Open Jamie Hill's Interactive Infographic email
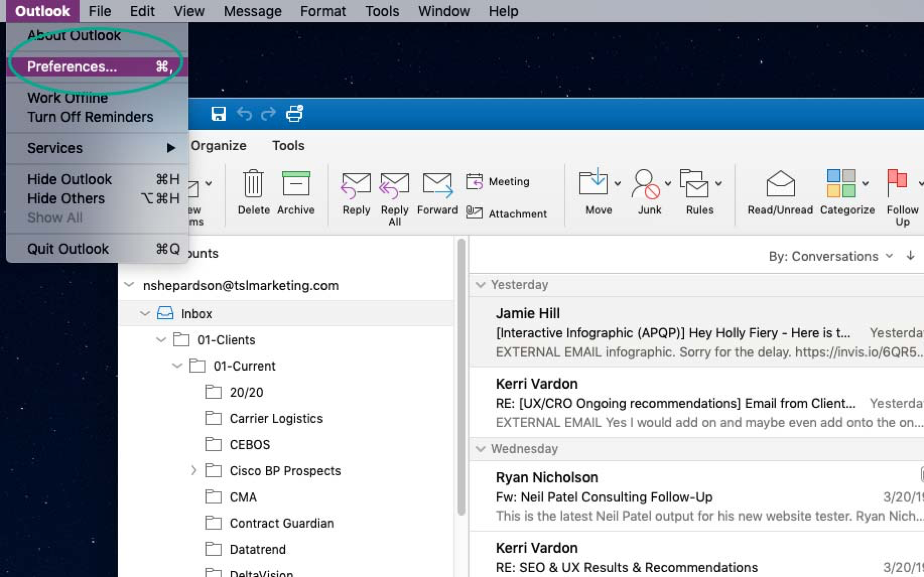 point(697,332)
